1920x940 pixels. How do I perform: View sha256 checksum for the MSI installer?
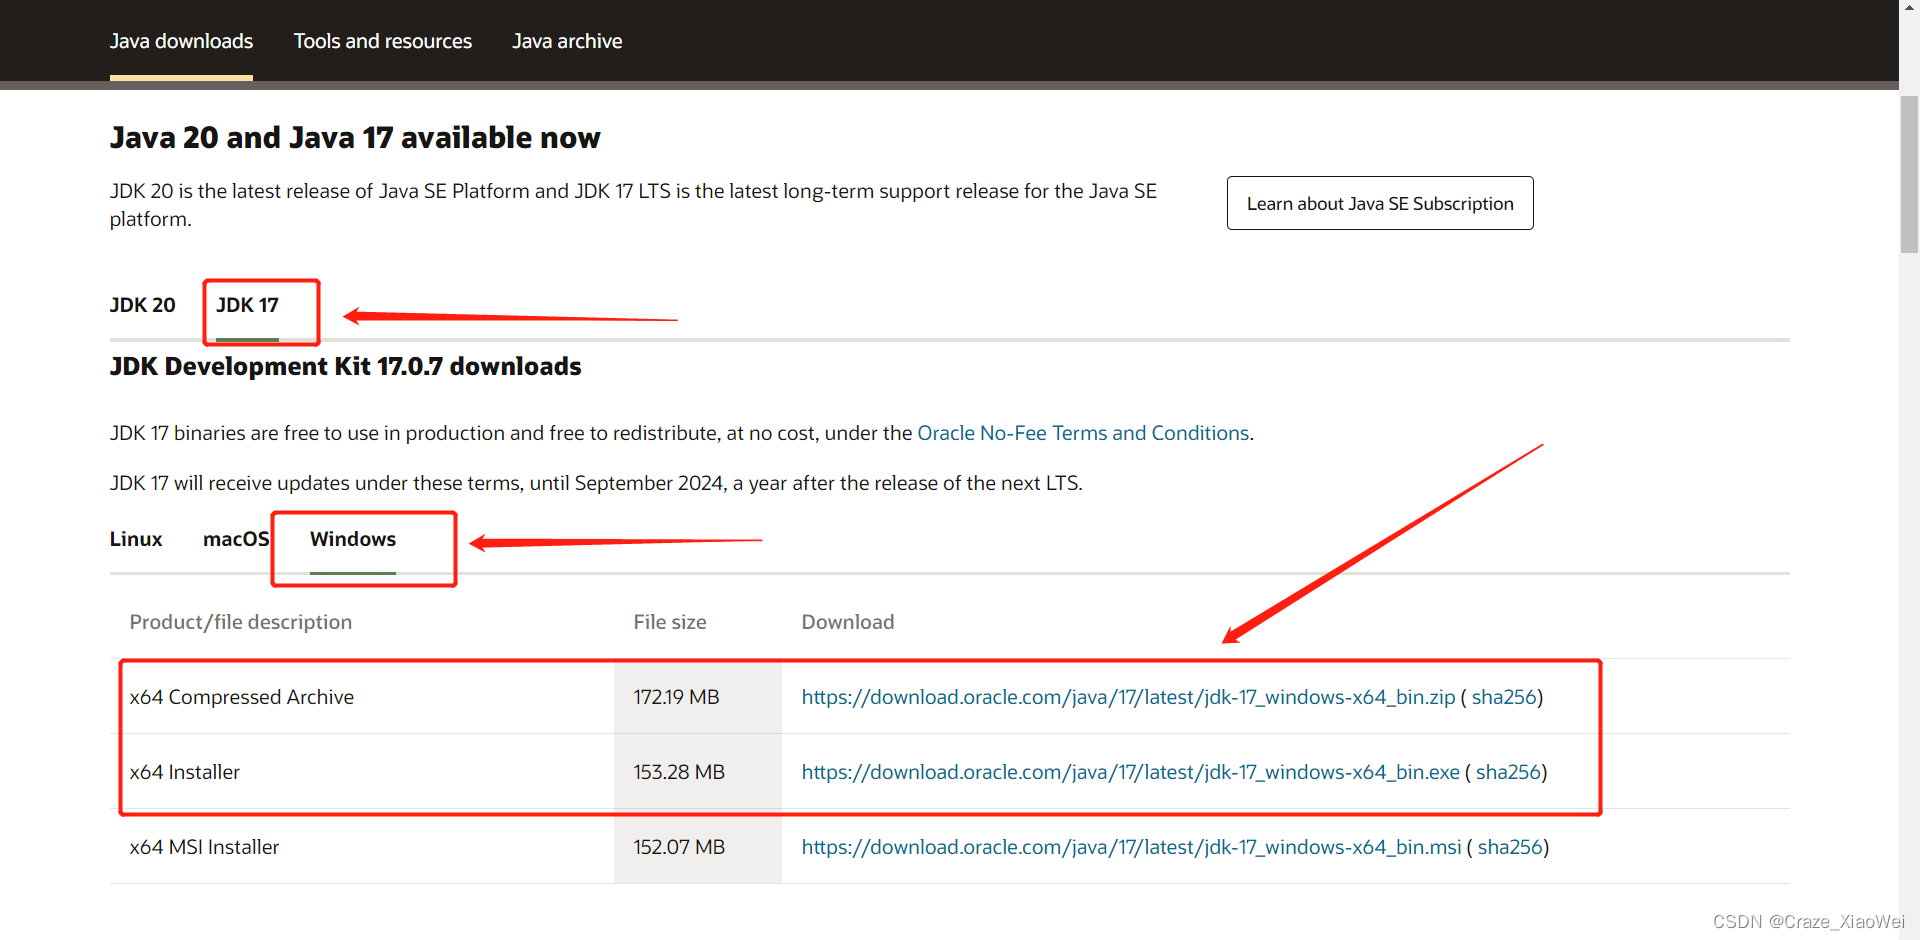pos(1510,847)
